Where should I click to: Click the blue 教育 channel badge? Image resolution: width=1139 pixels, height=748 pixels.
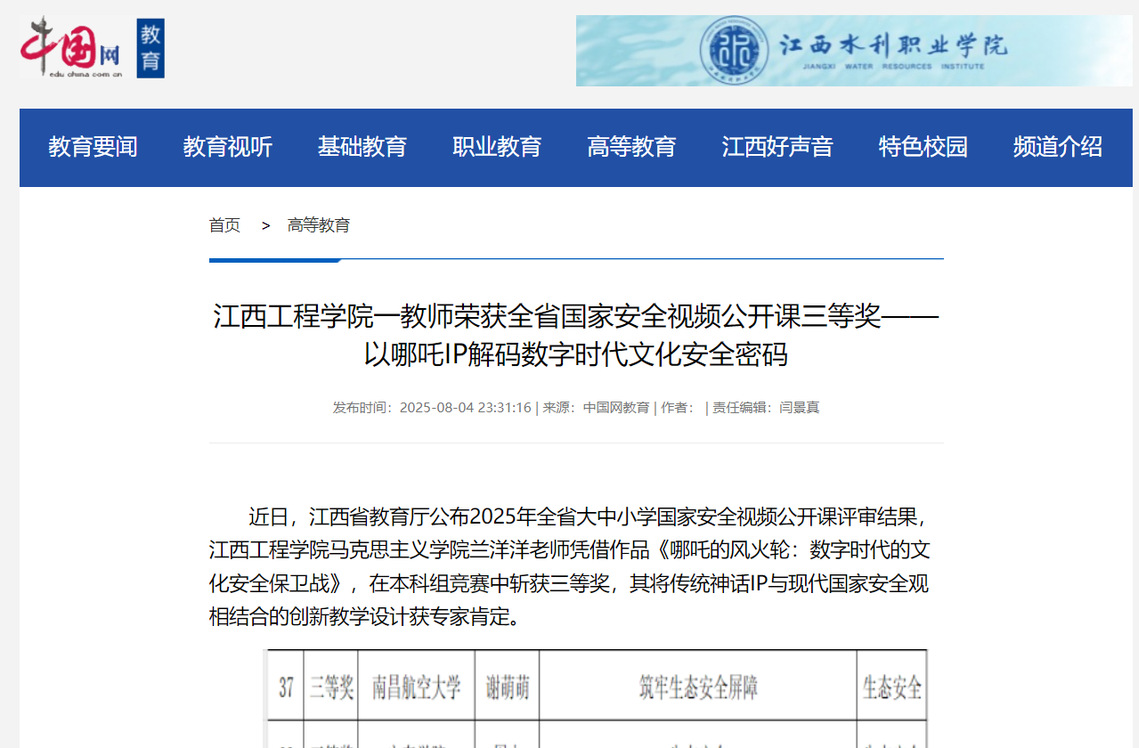click(x=150, y=48)
